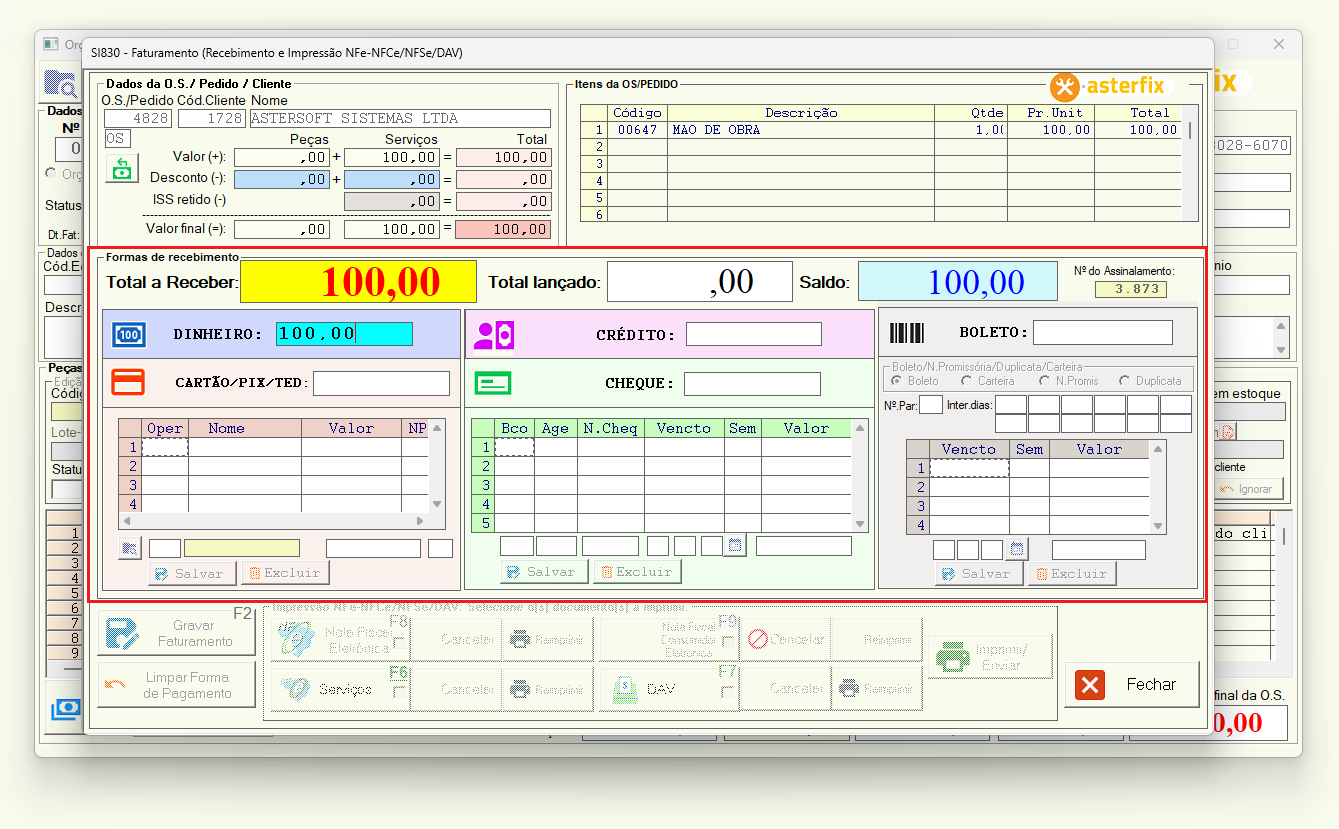Click the Peças discount field

(281, 179)
